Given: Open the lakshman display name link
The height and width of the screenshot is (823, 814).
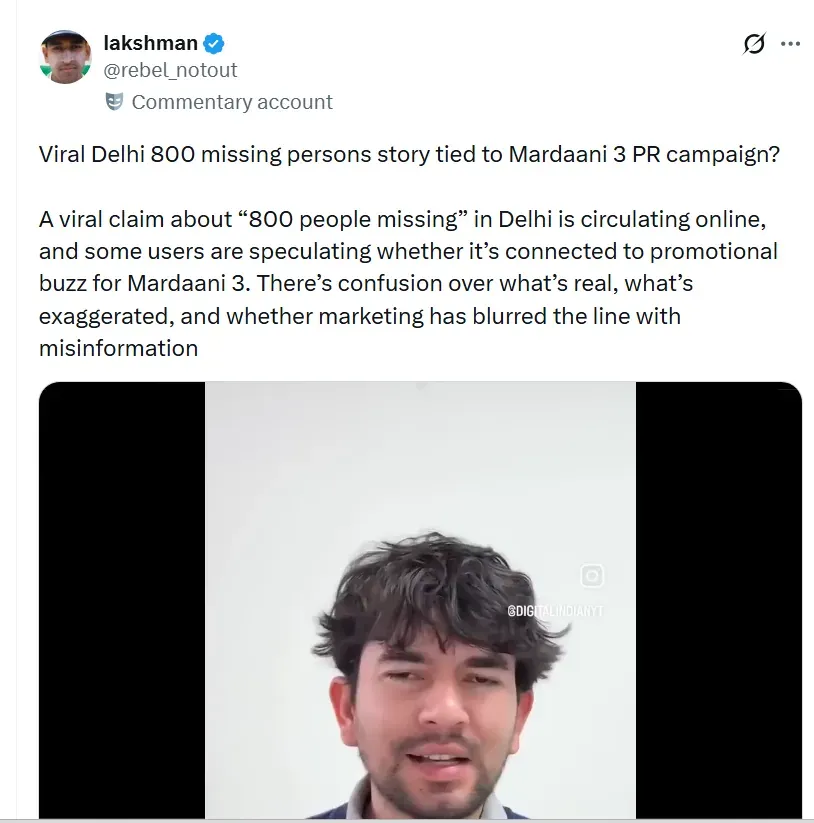Looking at the screenshot, I should 151,43.
